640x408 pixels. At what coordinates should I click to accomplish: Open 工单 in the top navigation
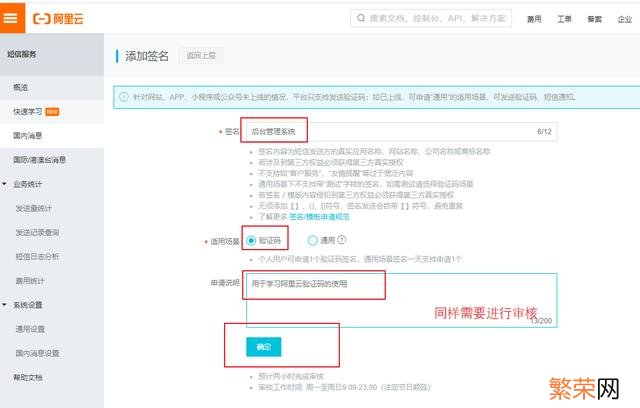click(564, 19)
